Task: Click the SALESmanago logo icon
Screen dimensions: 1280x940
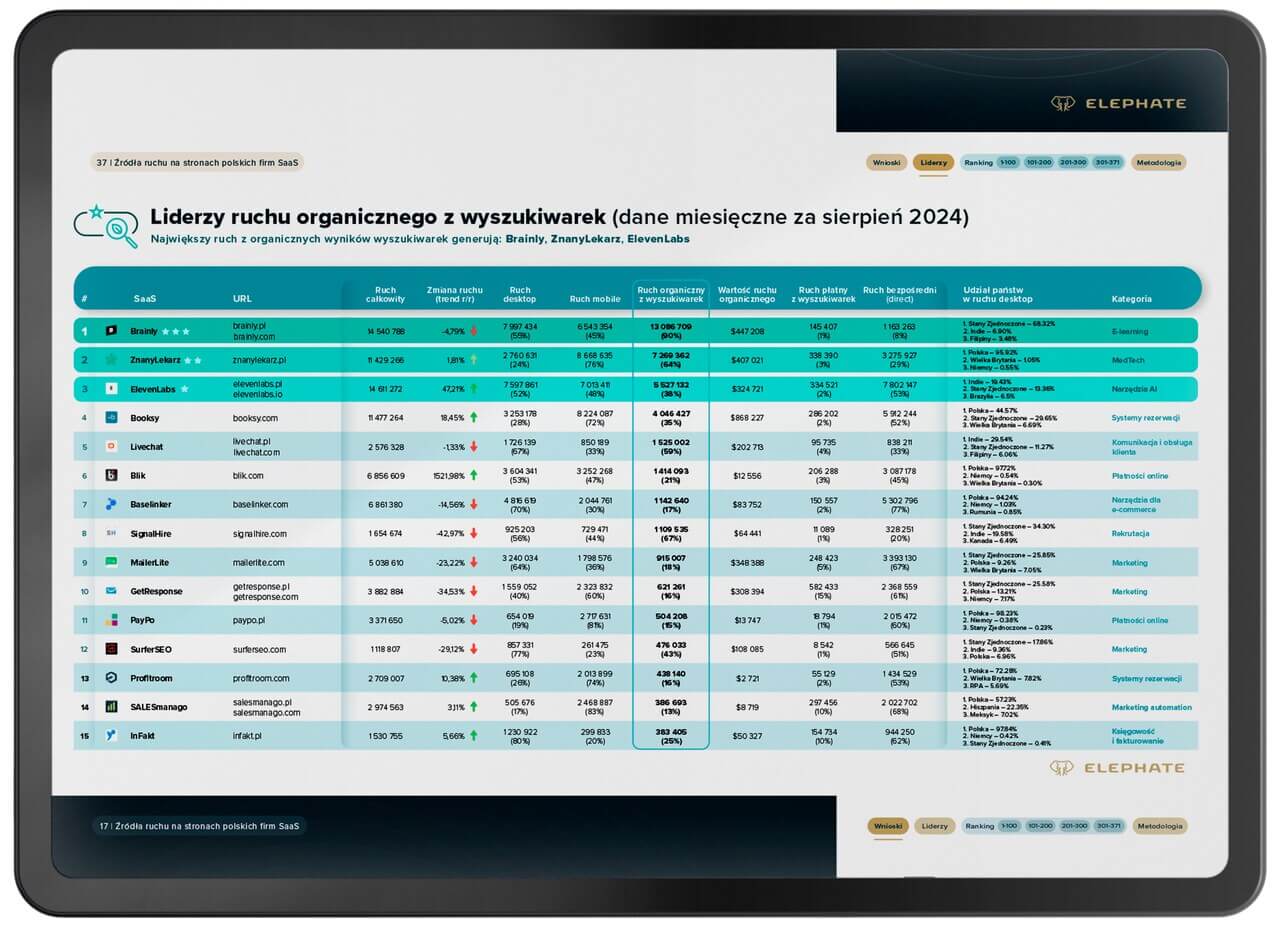Action: (112, 706)
